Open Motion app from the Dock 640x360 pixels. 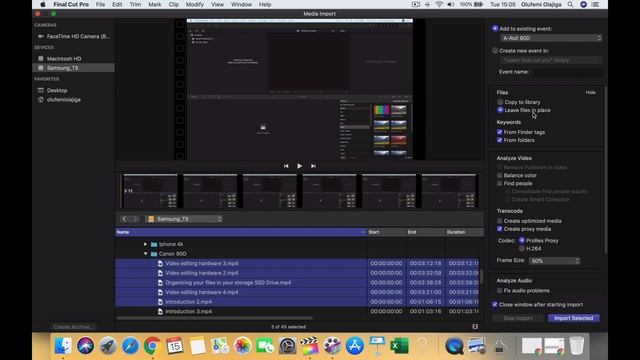pos(332,346)
